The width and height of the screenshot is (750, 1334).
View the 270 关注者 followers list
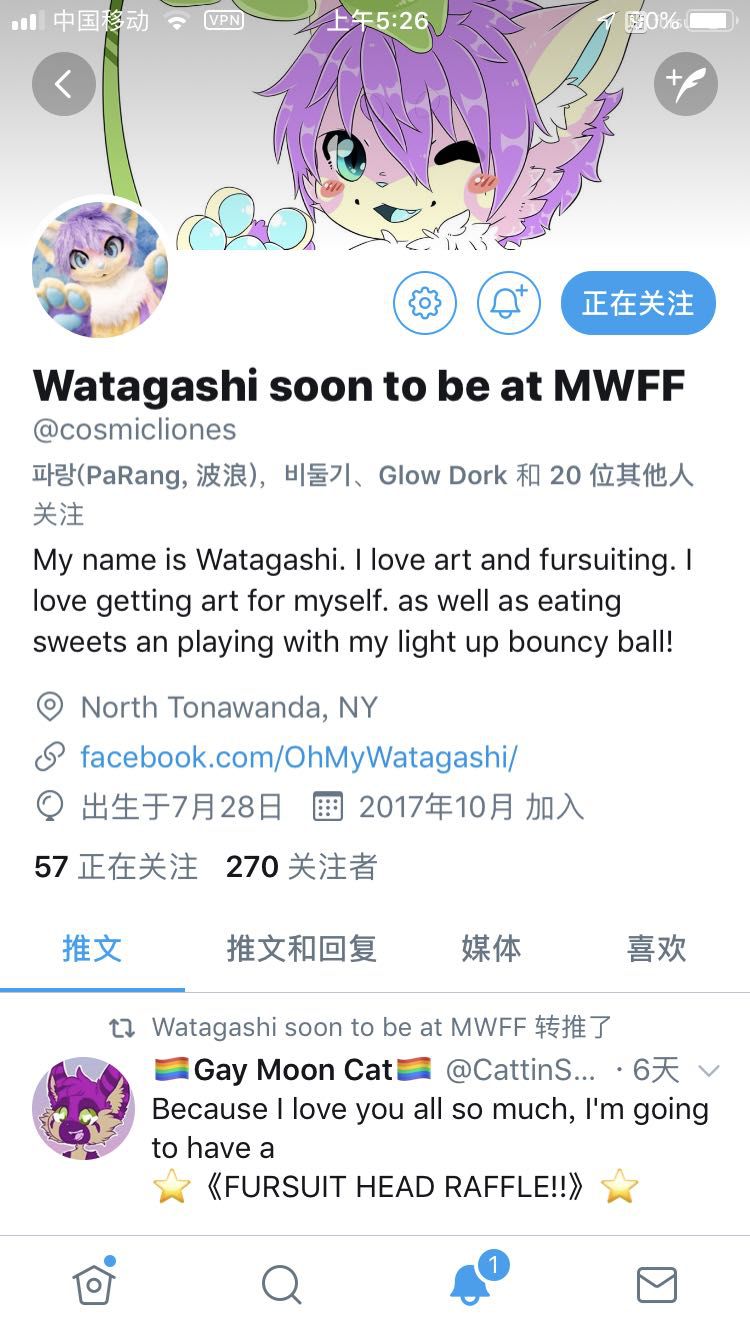click(x=302, y=866)
